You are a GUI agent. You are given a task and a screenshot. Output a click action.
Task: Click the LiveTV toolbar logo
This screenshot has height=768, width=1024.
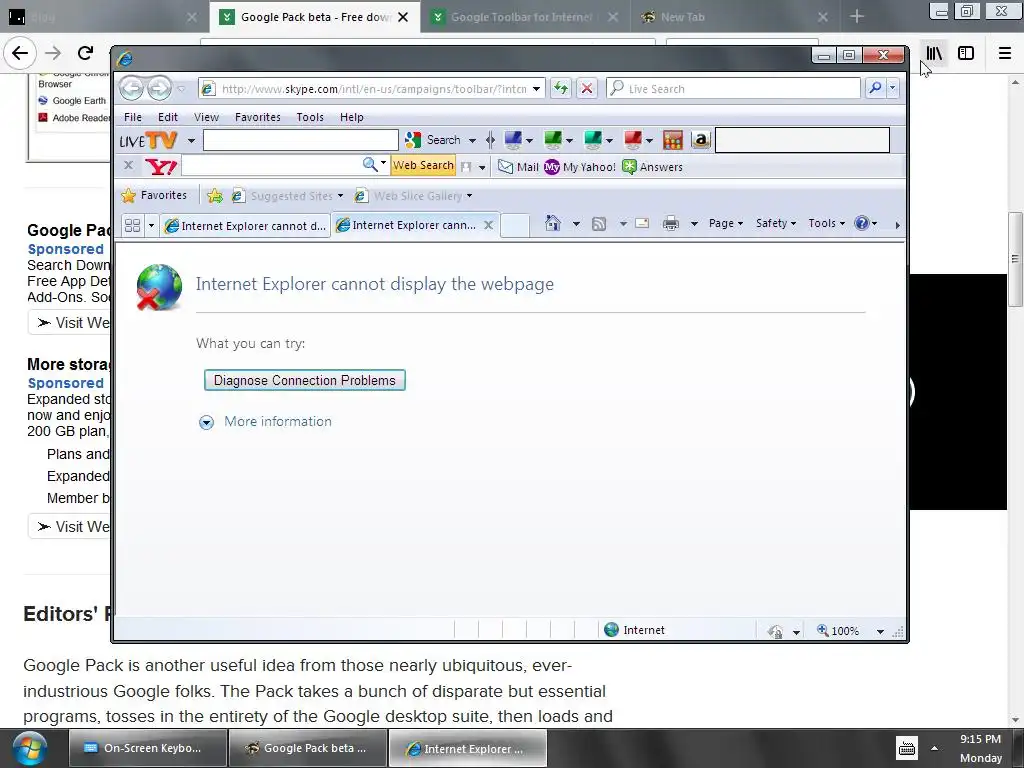coord(148,140)
